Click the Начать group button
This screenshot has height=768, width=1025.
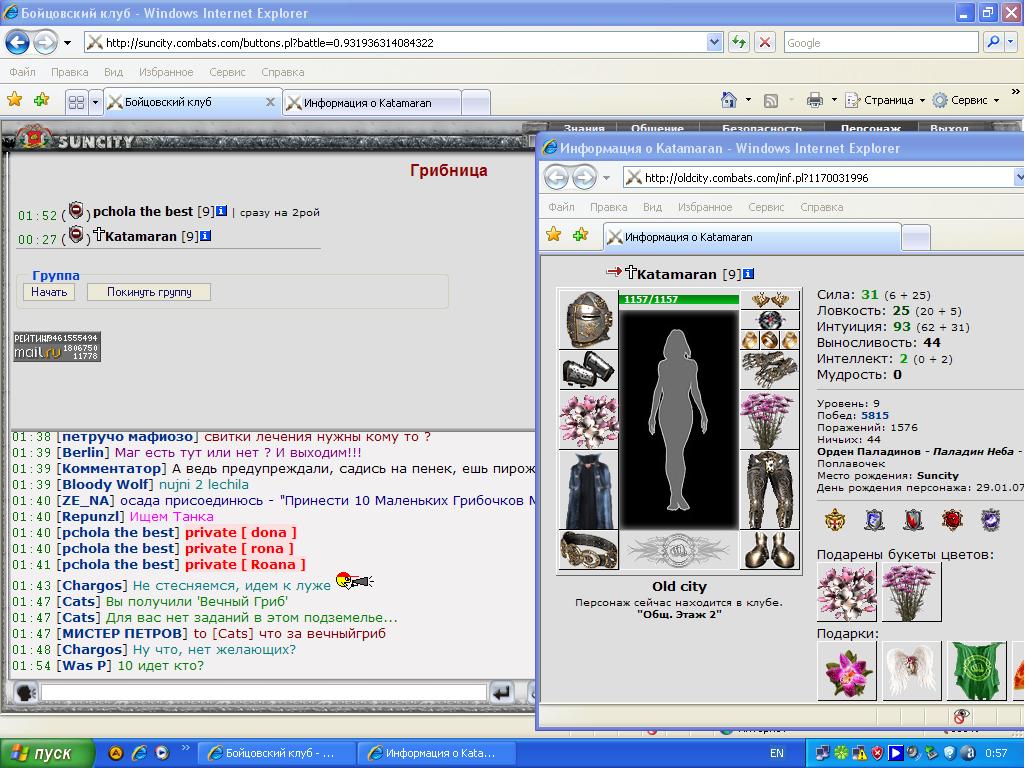(x=49, y=292)
